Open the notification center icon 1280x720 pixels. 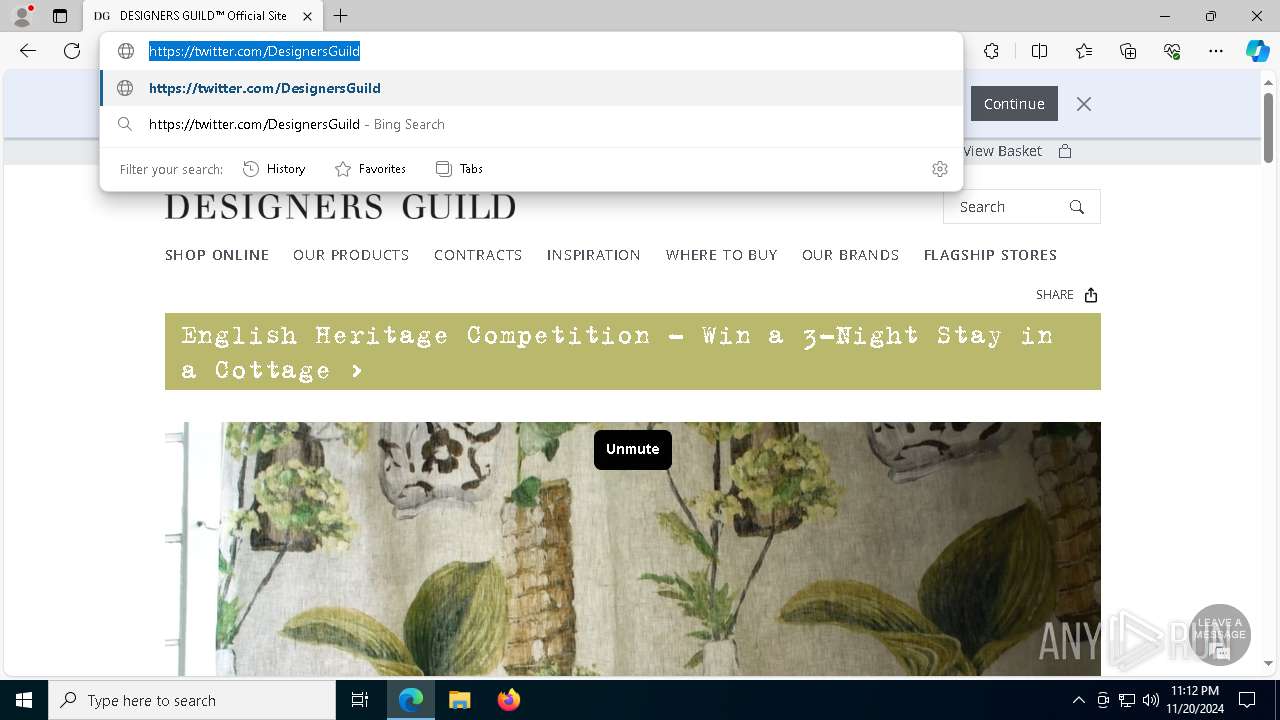[1247, 700]
